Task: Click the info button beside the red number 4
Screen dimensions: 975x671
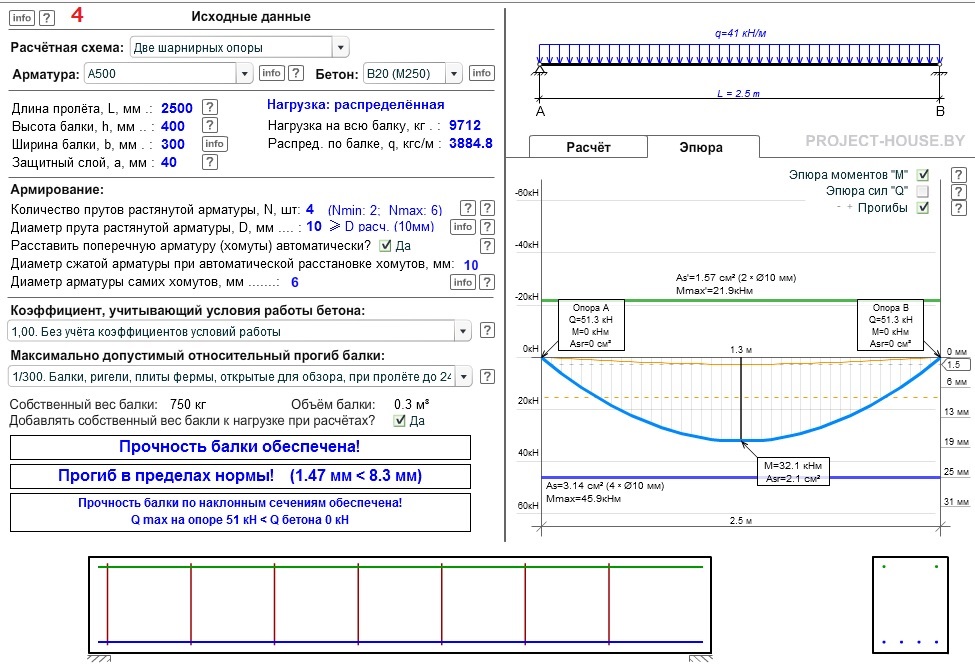Action: (22, 17)
